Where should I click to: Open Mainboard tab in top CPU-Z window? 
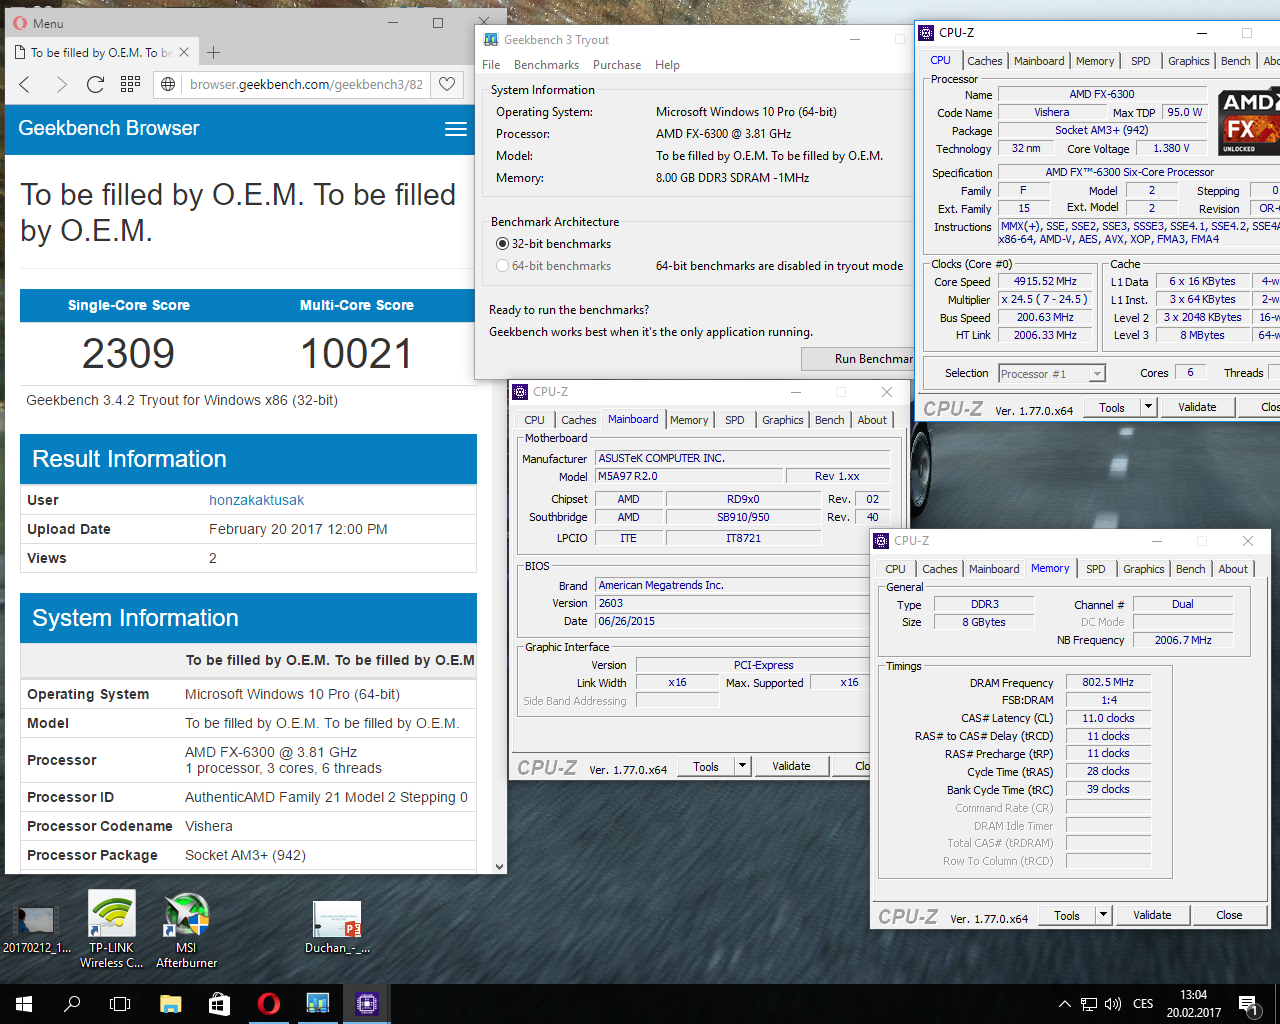tap(1039, 61)
